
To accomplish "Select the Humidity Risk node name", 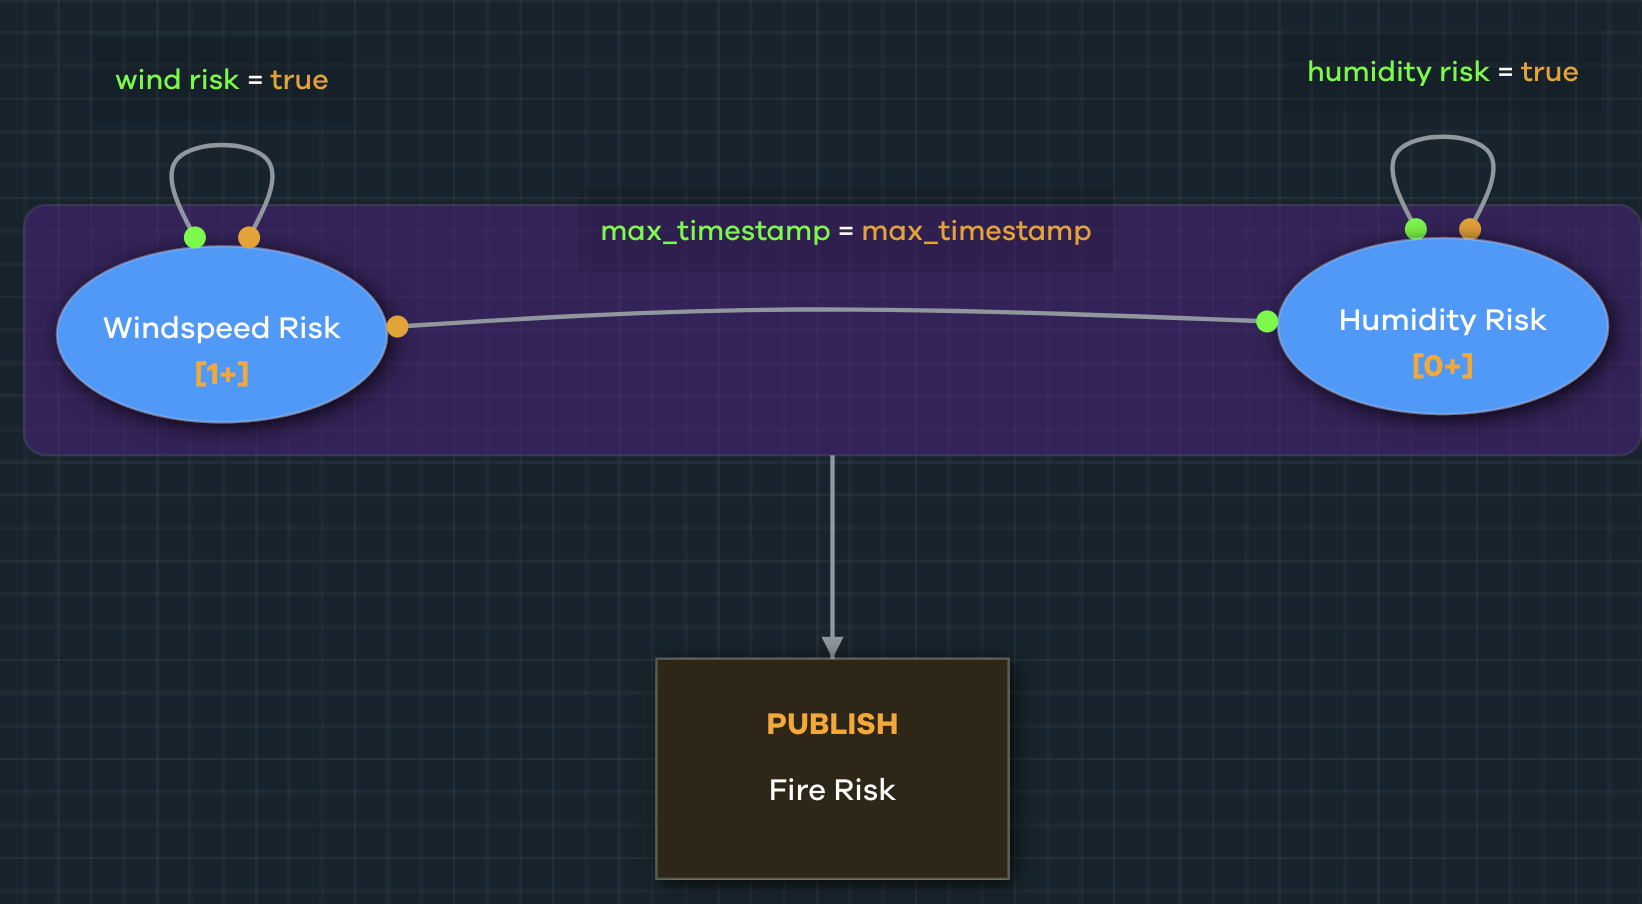I will pyautogui.click(x=1442, y=320).
